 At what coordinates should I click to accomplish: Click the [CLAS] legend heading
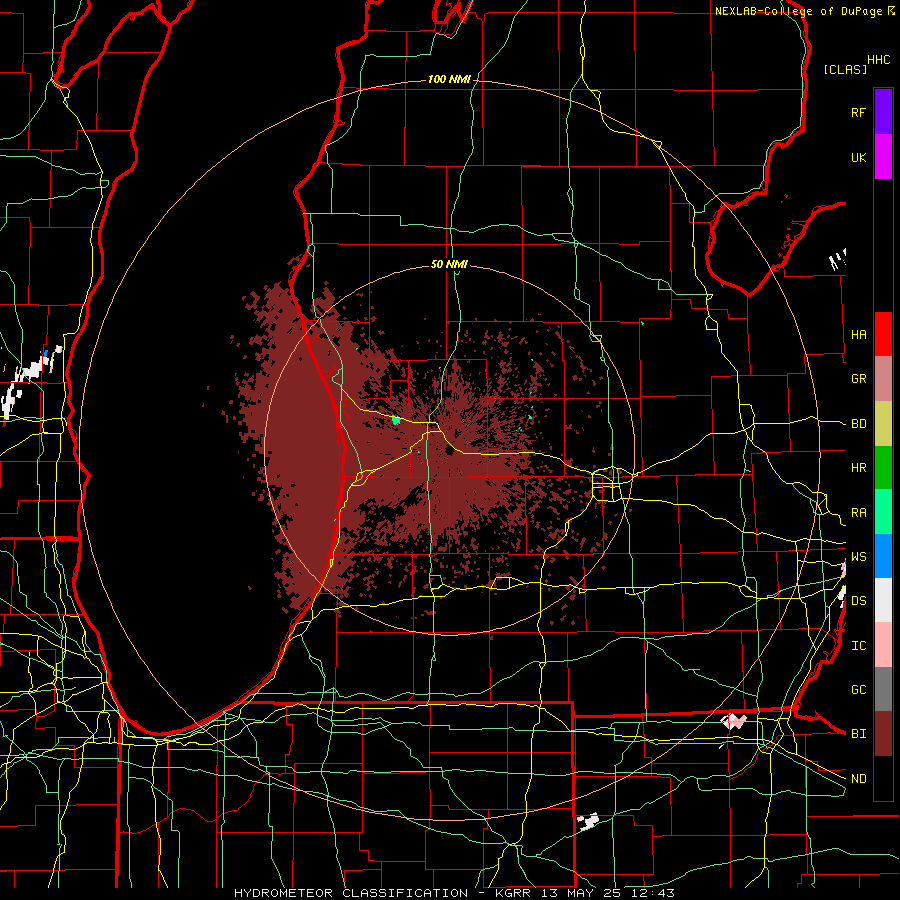(845, 69)
